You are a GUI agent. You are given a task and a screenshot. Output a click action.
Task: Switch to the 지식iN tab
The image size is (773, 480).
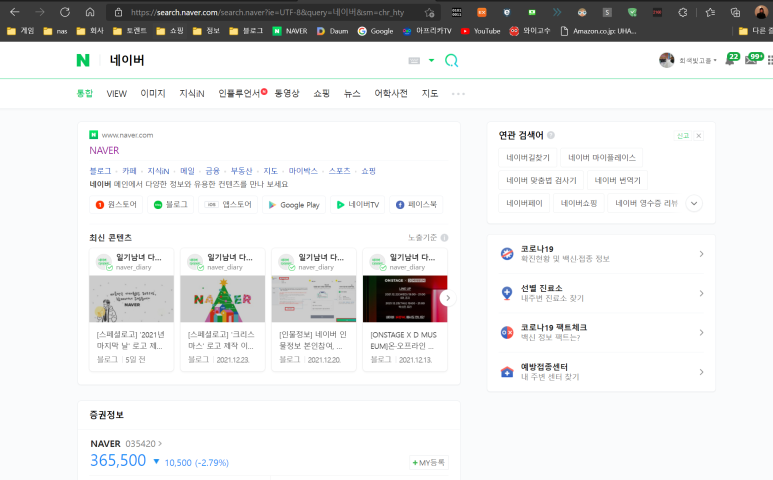coord(192,93)
